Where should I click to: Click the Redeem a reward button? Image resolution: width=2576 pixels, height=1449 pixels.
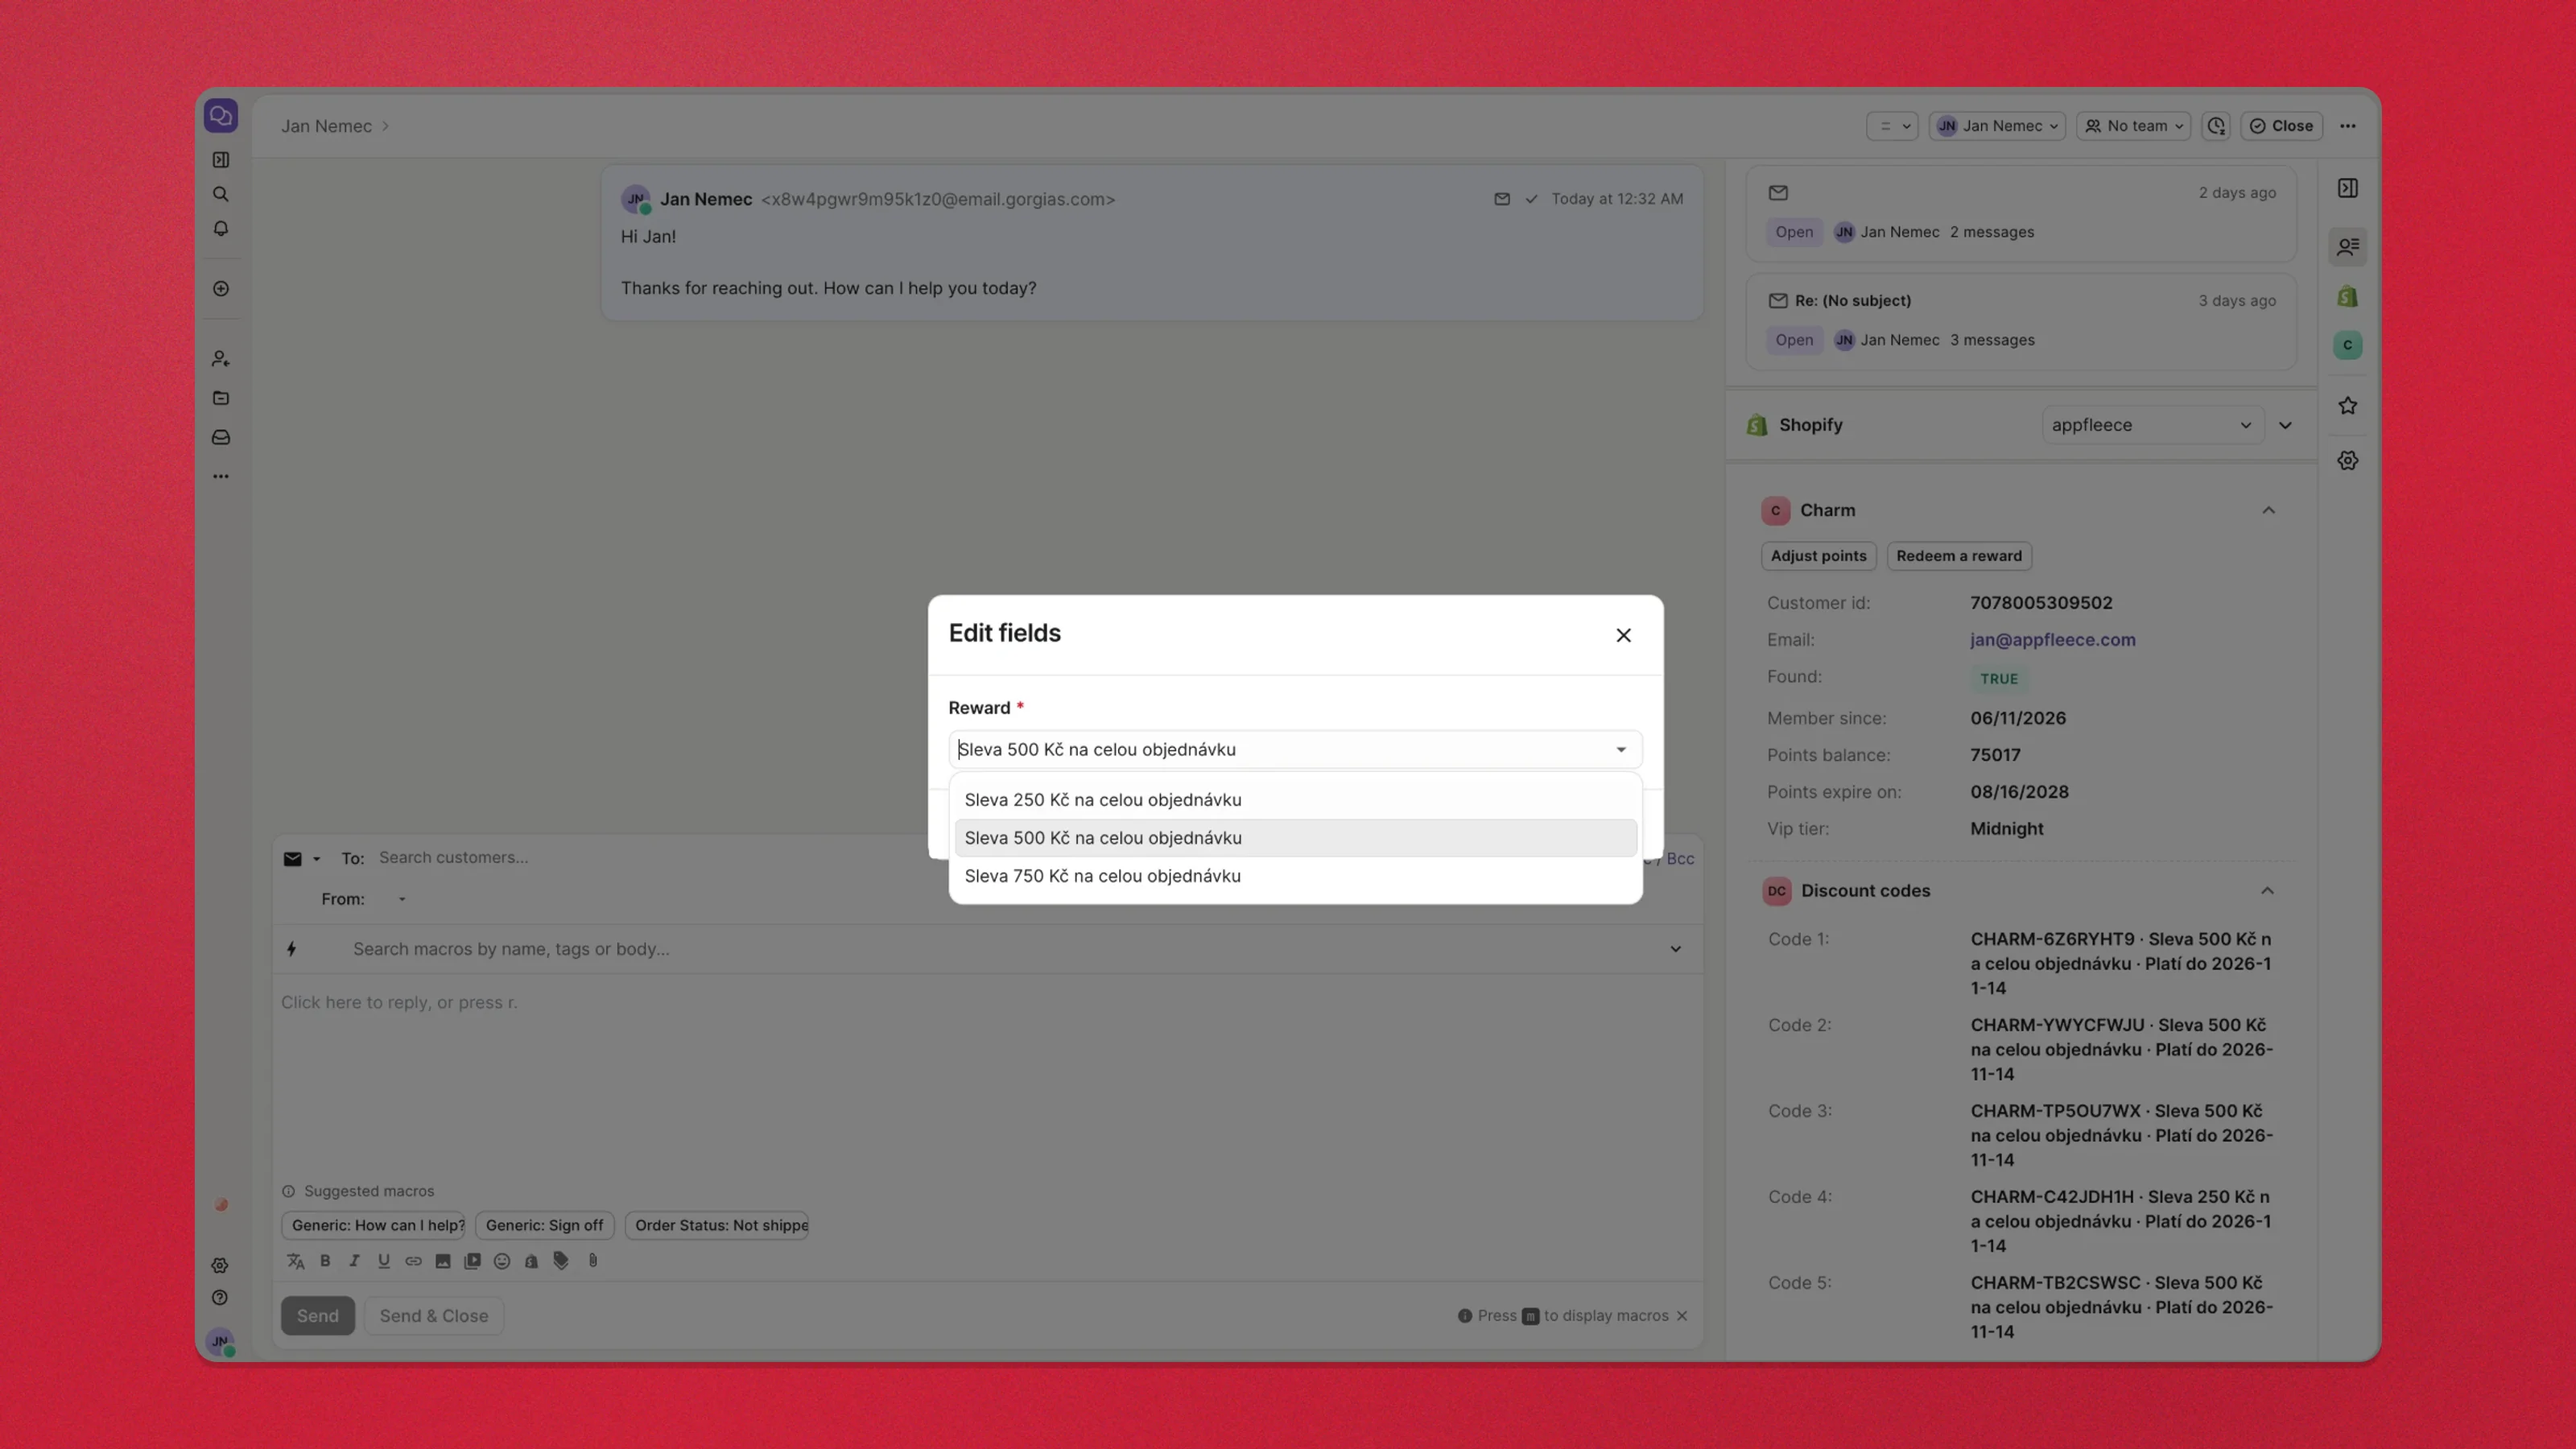coord(1958,556)
